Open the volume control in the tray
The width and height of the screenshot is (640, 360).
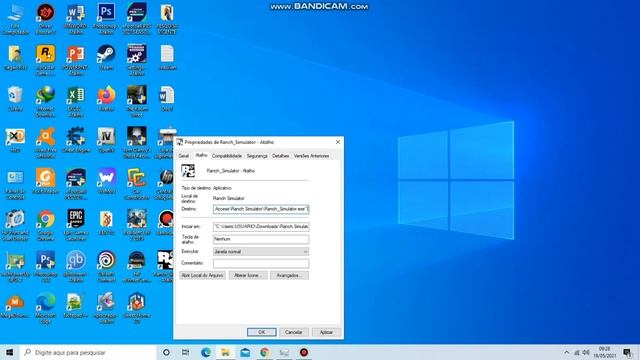click(x=586, y=352)
